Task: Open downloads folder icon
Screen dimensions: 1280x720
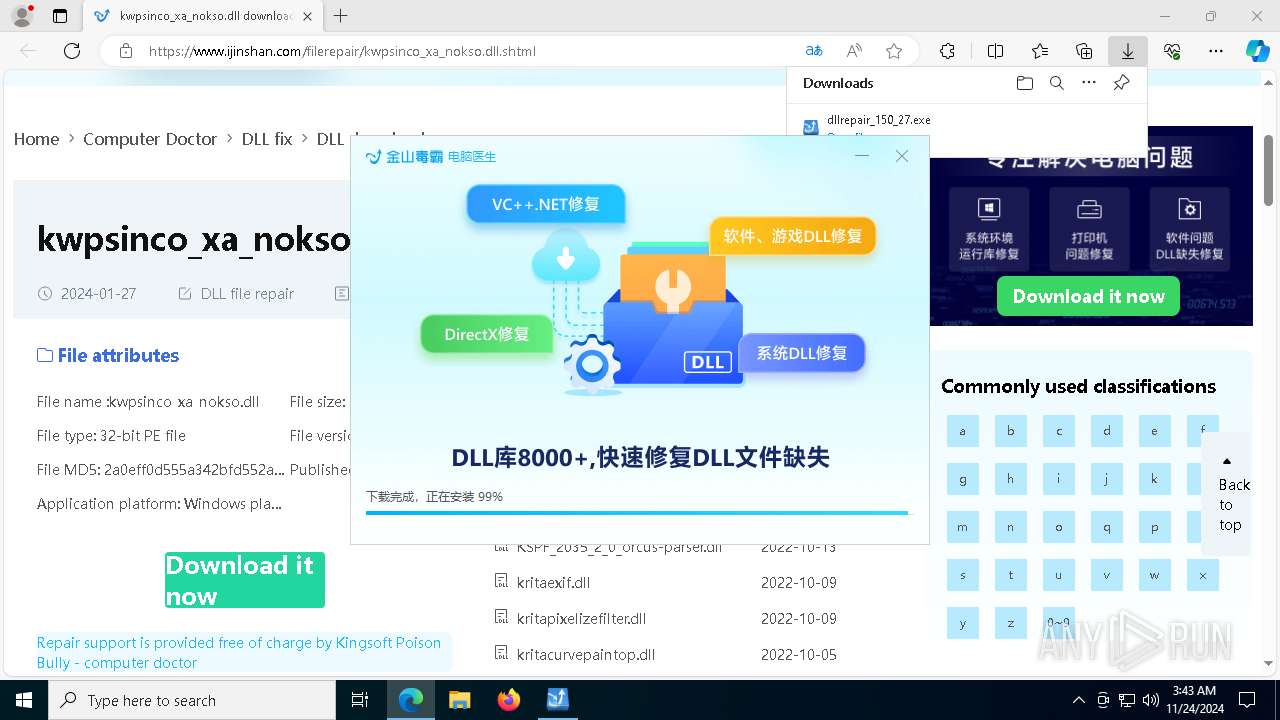Action: [1024, 83]
